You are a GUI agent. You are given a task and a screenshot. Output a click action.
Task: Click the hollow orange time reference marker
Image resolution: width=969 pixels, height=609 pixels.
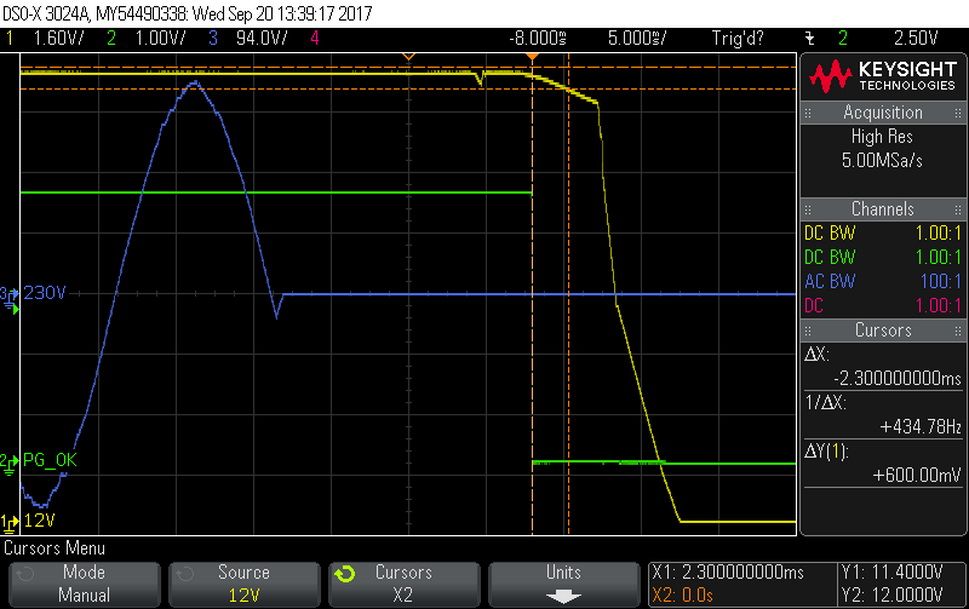(408, 57)
